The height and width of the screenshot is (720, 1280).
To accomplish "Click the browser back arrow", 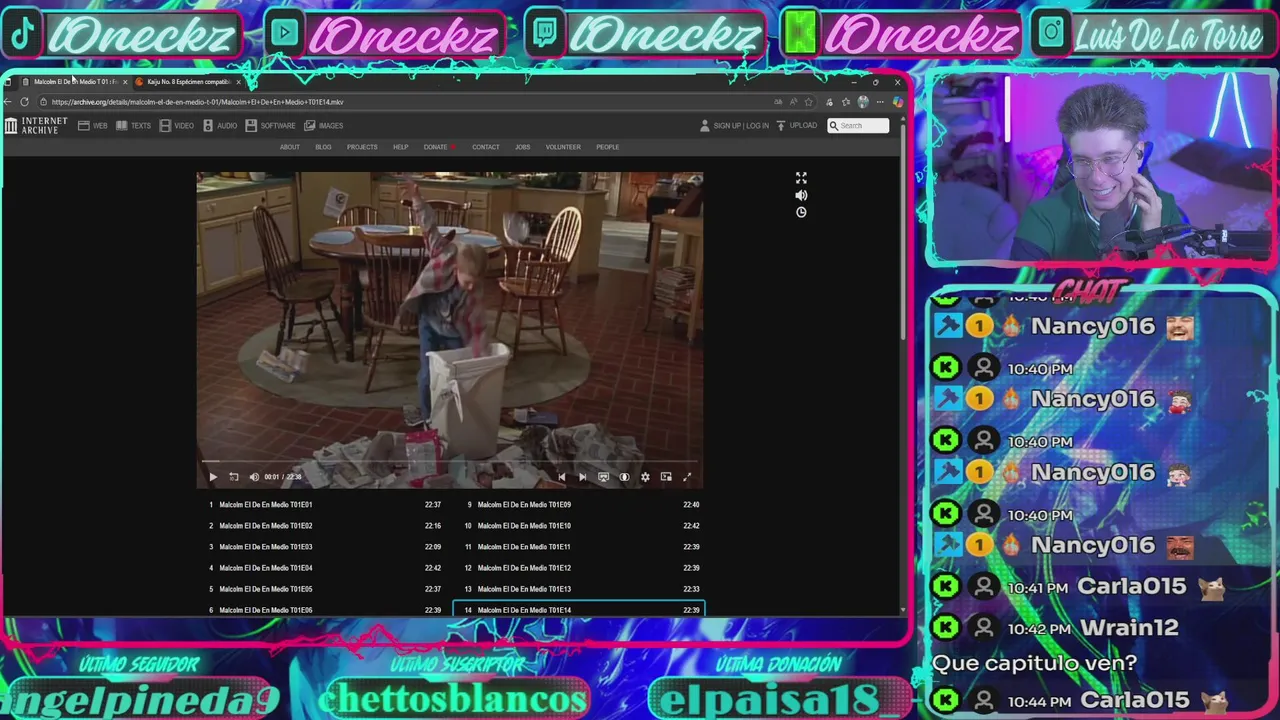I will (x=9, y=102).
